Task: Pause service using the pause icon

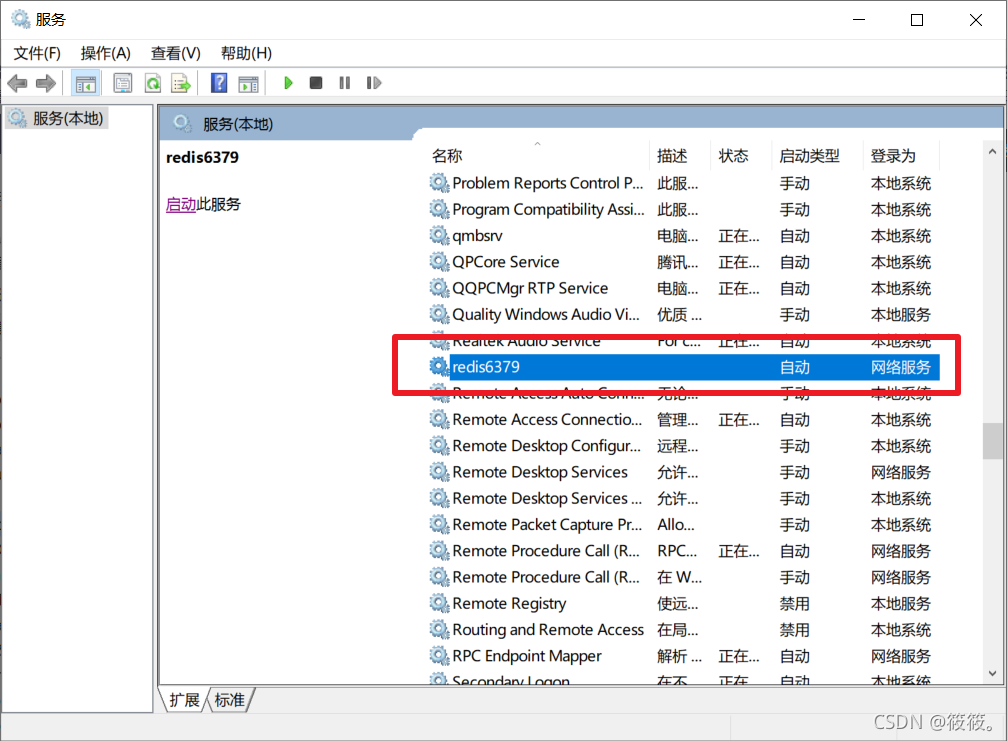Action: [345, 83]
